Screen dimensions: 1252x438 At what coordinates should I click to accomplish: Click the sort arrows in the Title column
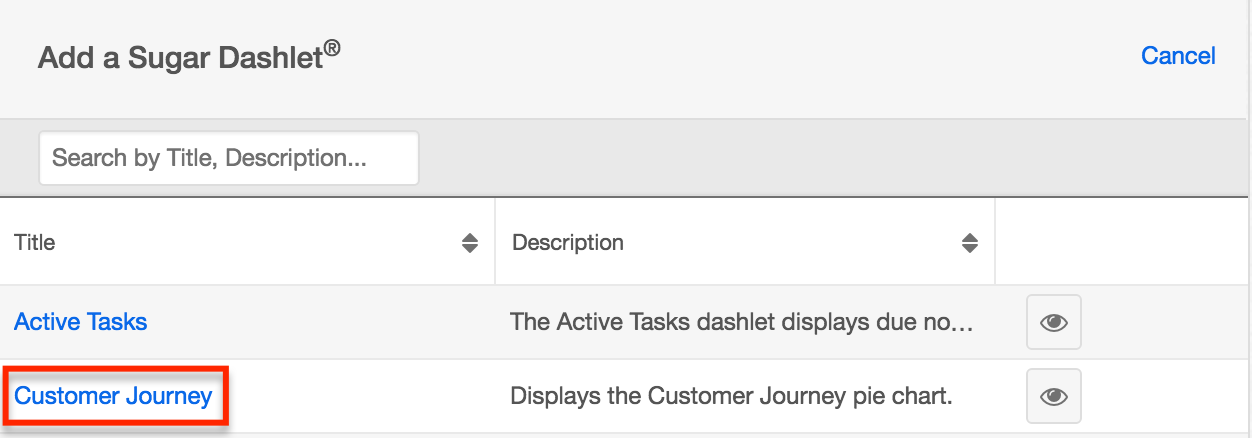469,243
